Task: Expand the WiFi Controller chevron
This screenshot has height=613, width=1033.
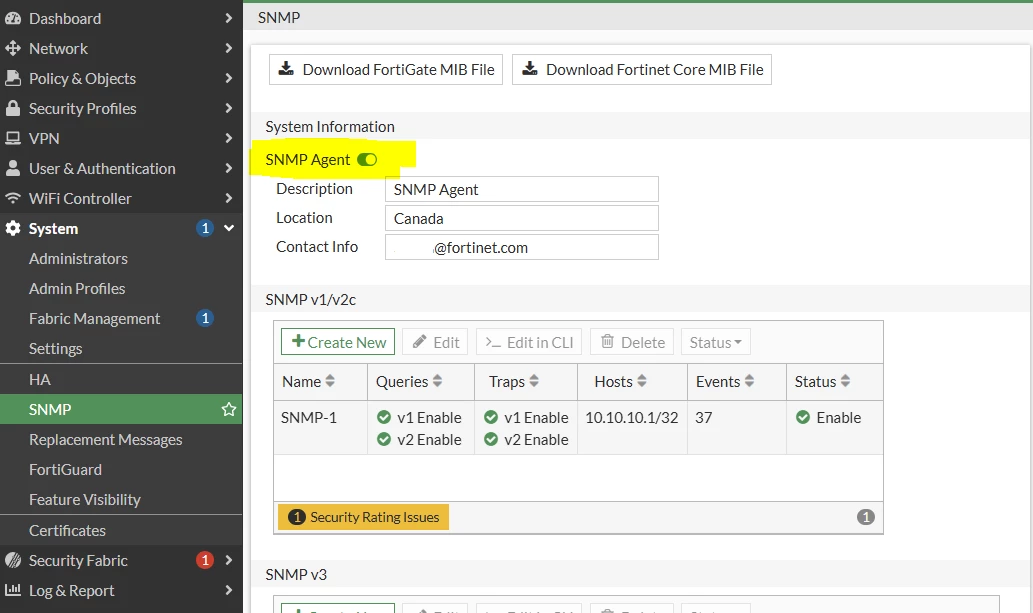Action: (x=228, y=198)
